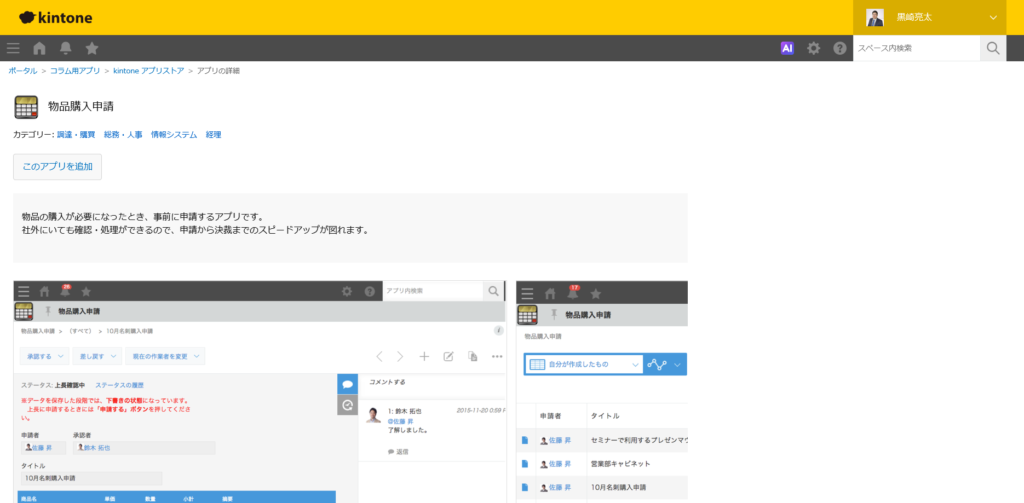Open the settings gear icon
The image size is (1024, 503).
coord(813,48)
